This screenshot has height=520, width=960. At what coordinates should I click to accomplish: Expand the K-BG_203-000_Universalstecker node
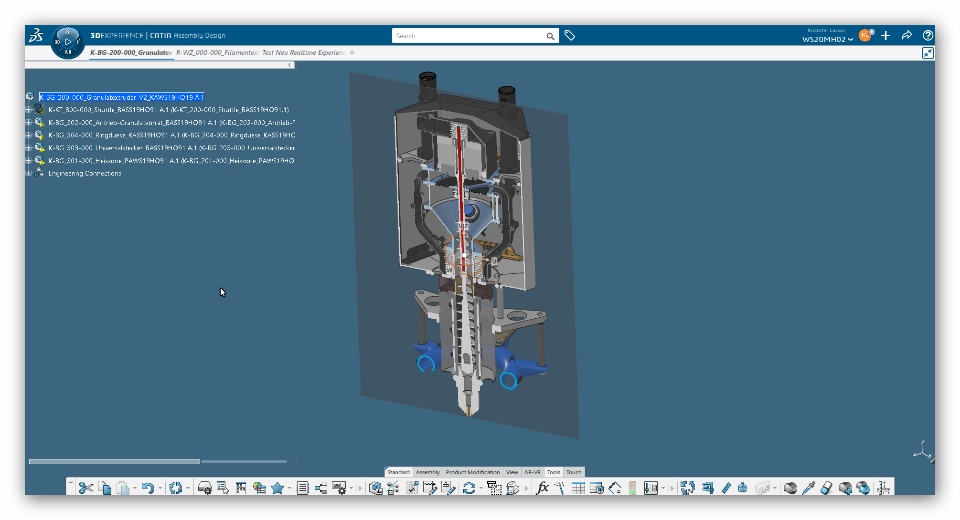29,148
